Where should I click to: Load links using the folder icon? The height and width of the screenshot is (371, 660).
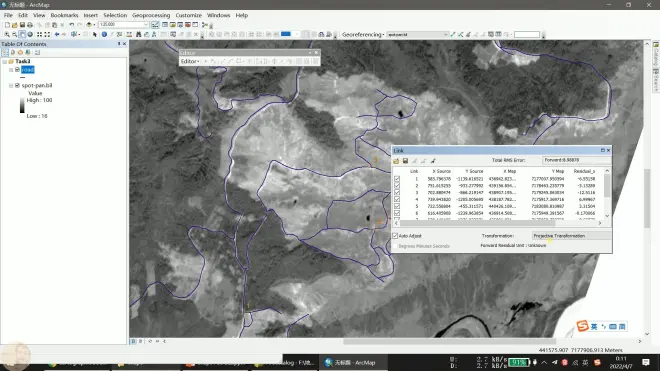click(x=396, y=161)
